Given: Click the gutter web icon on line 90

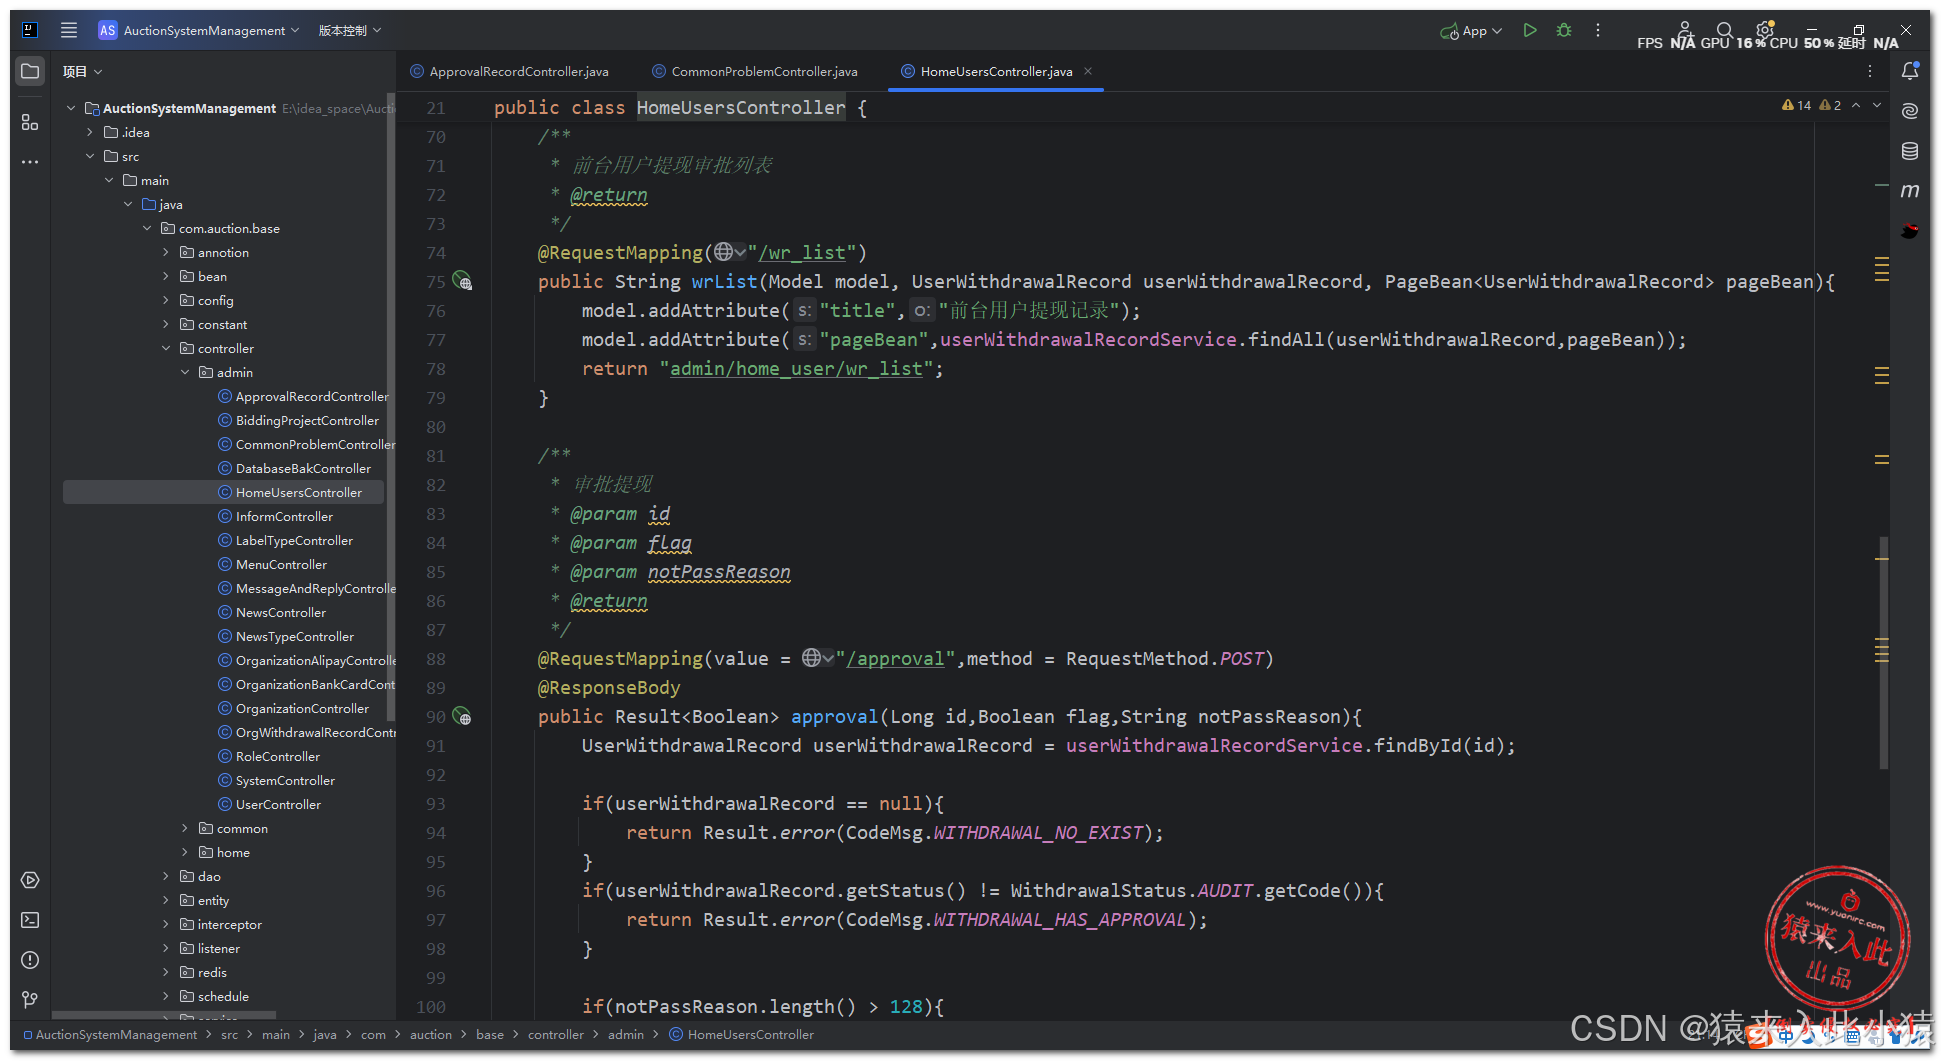Looking at the screenshot, I should tap(462, 716).
